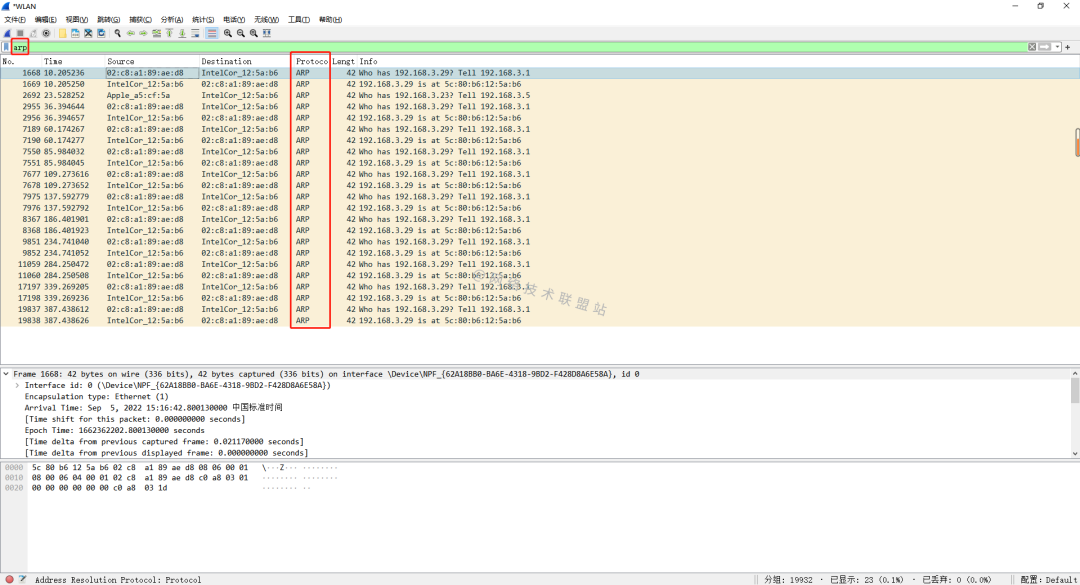Image resolution: width=1080 pixels, height=585 pixels.
Task: Sort by Protocol column header
Action: click(311, 61)
